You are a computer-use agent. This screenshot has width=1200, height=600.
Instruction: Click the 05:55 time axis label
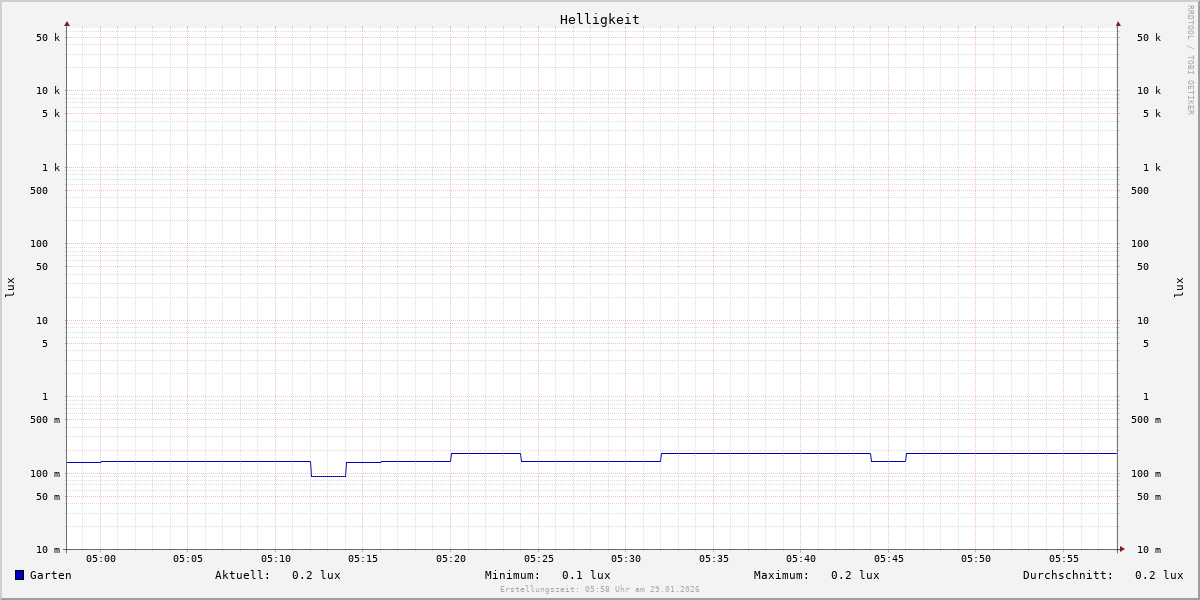pos(1064,559)
